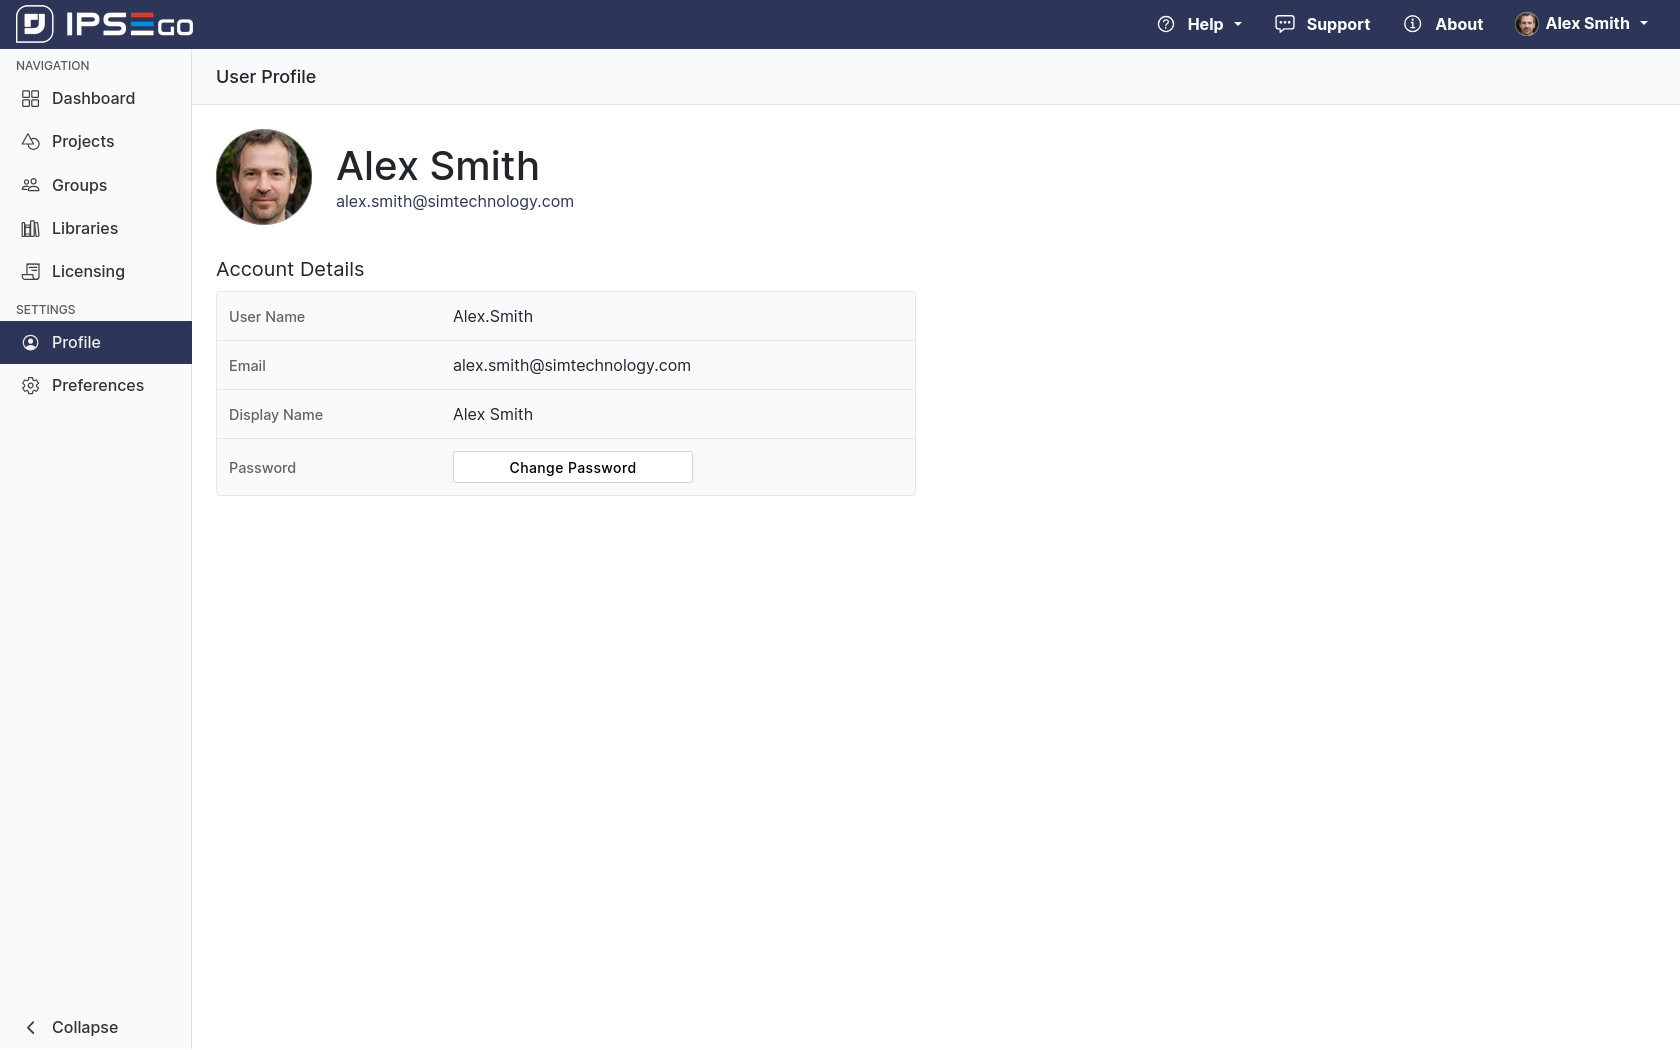Open the Profile settings page

pos(76,342)
